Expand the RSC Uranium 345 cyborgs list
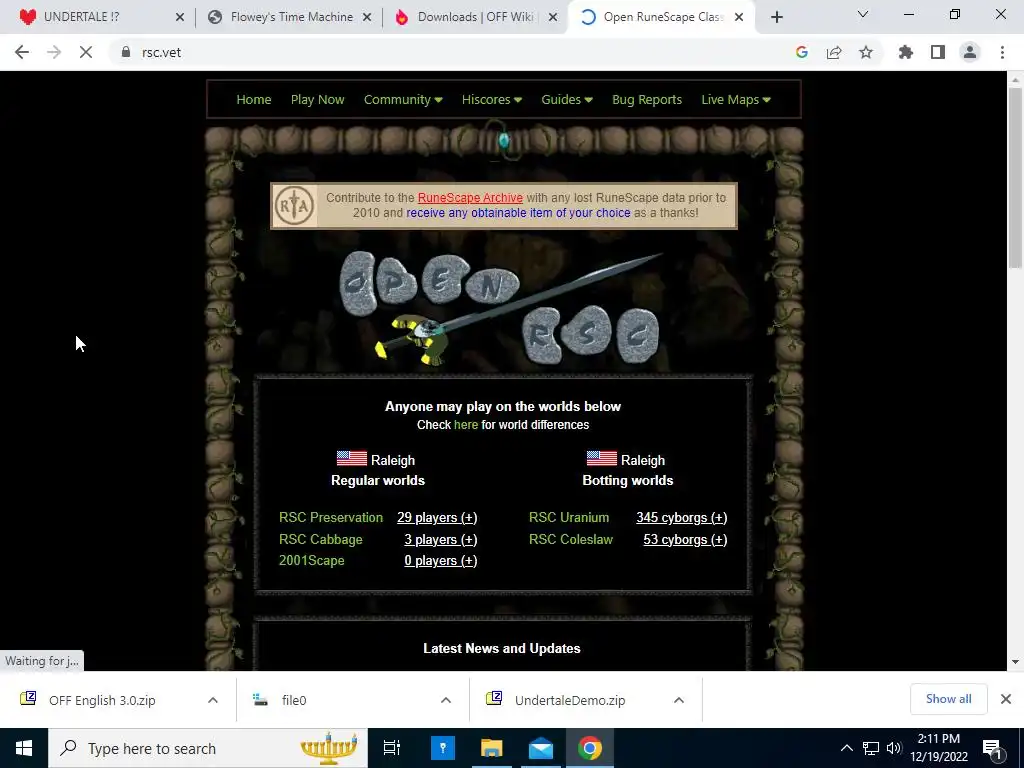Image resolution: width=1024 pixels, height=768 pixels. (682, 517)
